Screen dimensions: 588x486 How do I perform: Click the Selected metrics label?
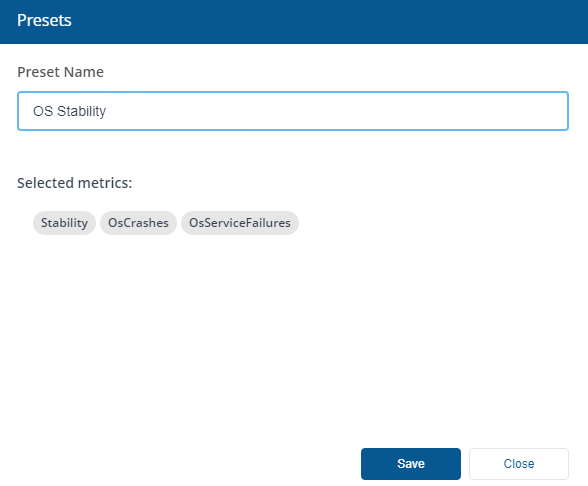click(75, 183)
